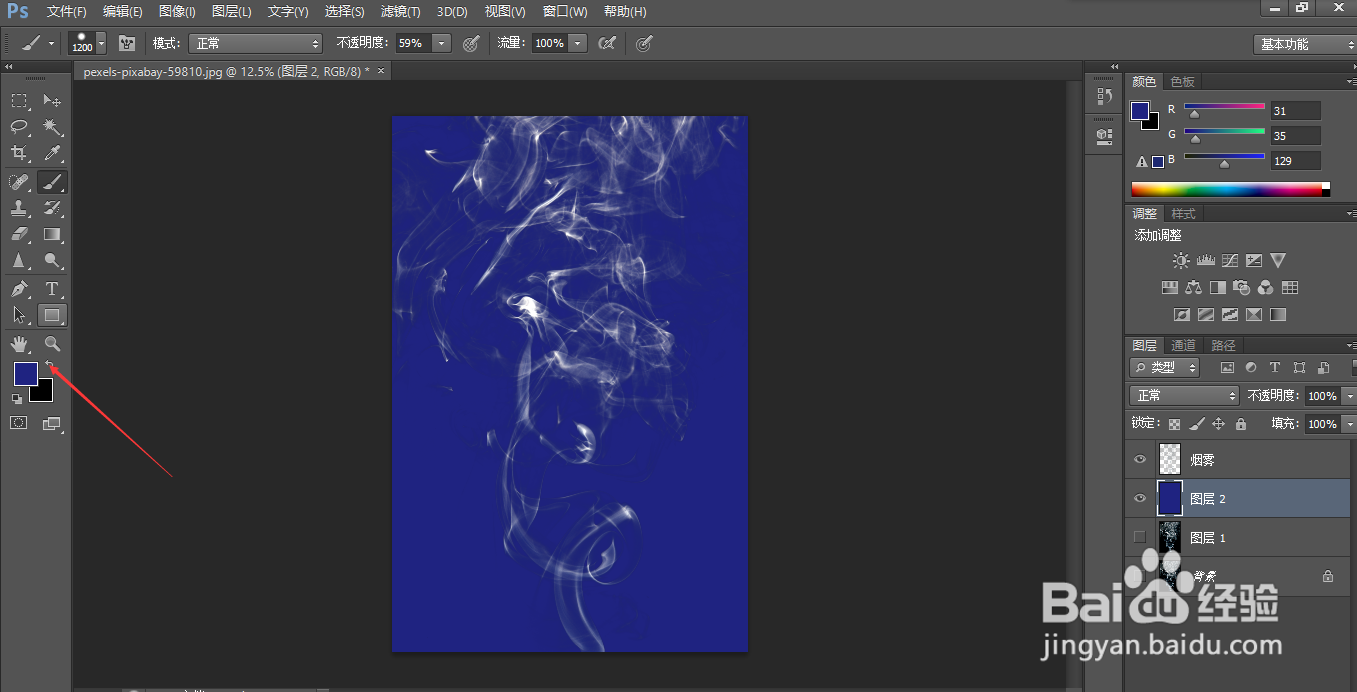Open 图像(I) menu

coord(177,12)
